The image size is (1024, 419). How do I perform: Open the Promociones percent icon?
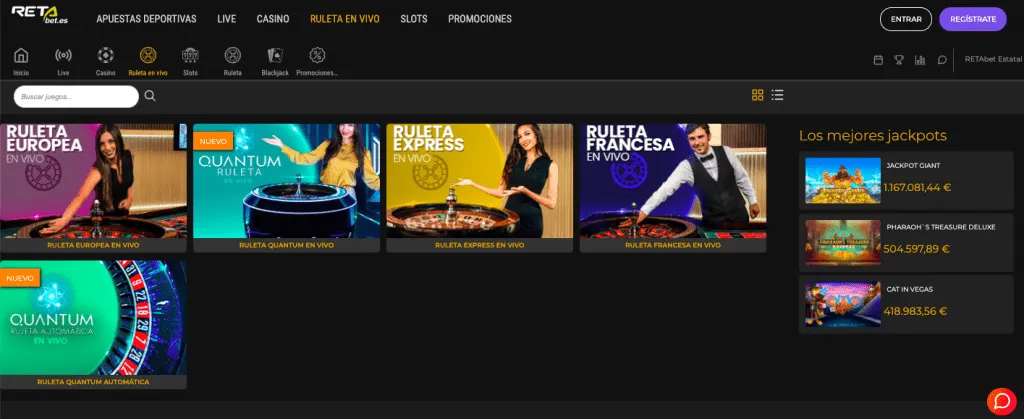tap(317, 55)
